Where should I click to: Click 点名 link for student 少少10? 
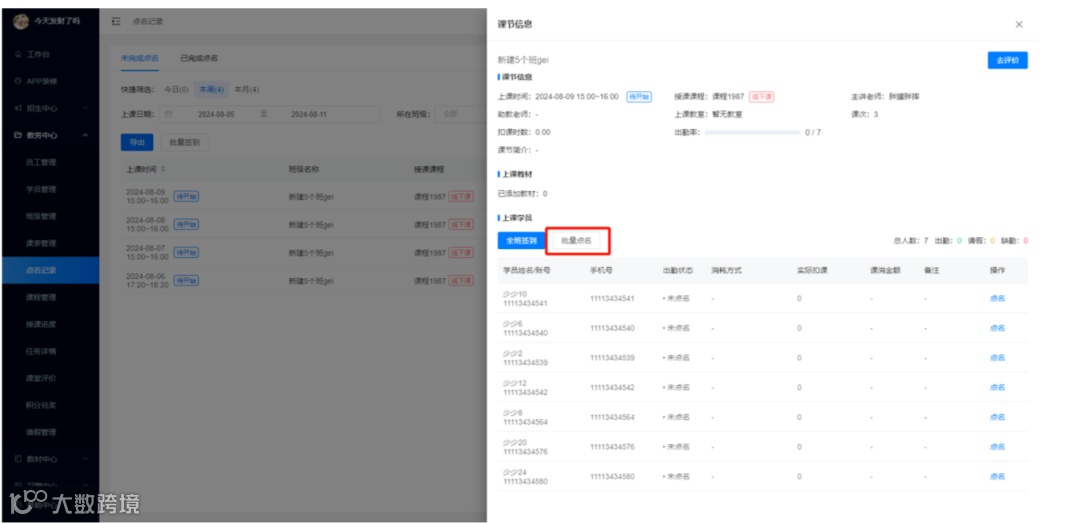(997, 298)
